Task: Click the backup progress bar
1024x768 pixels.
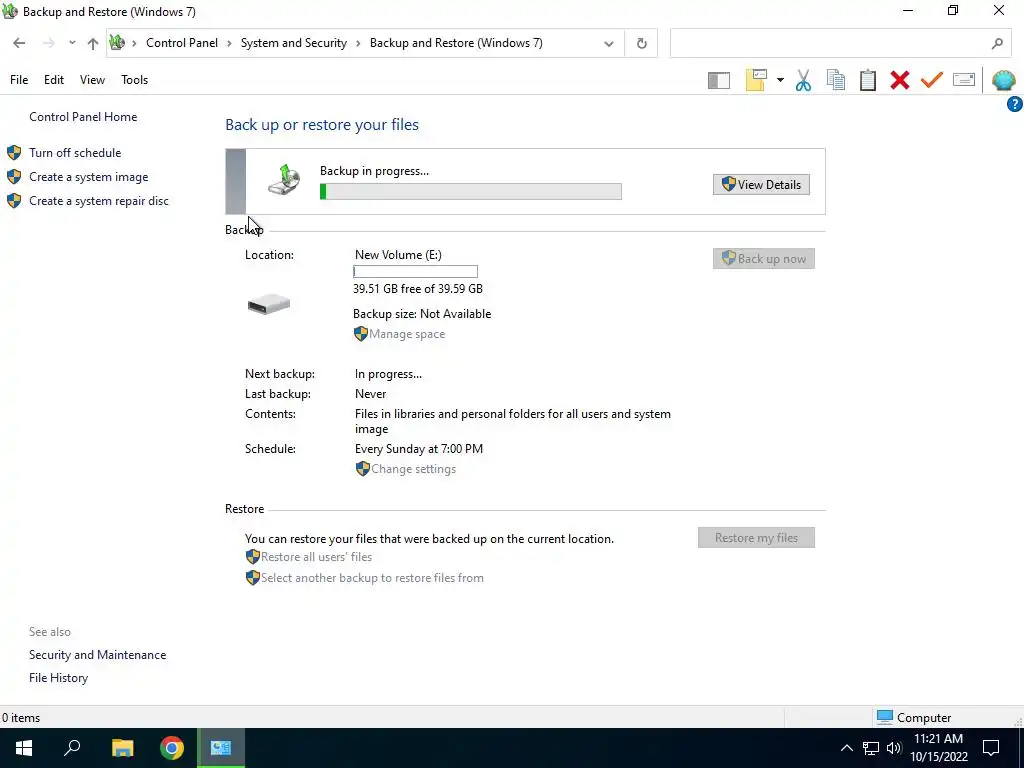Action: [470, 191]
